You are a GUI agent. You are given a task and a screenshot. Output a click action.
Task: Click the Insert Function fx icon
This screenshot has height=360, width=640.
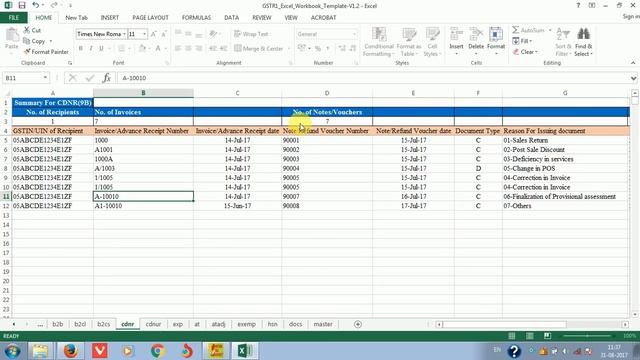tap(107, 78)
